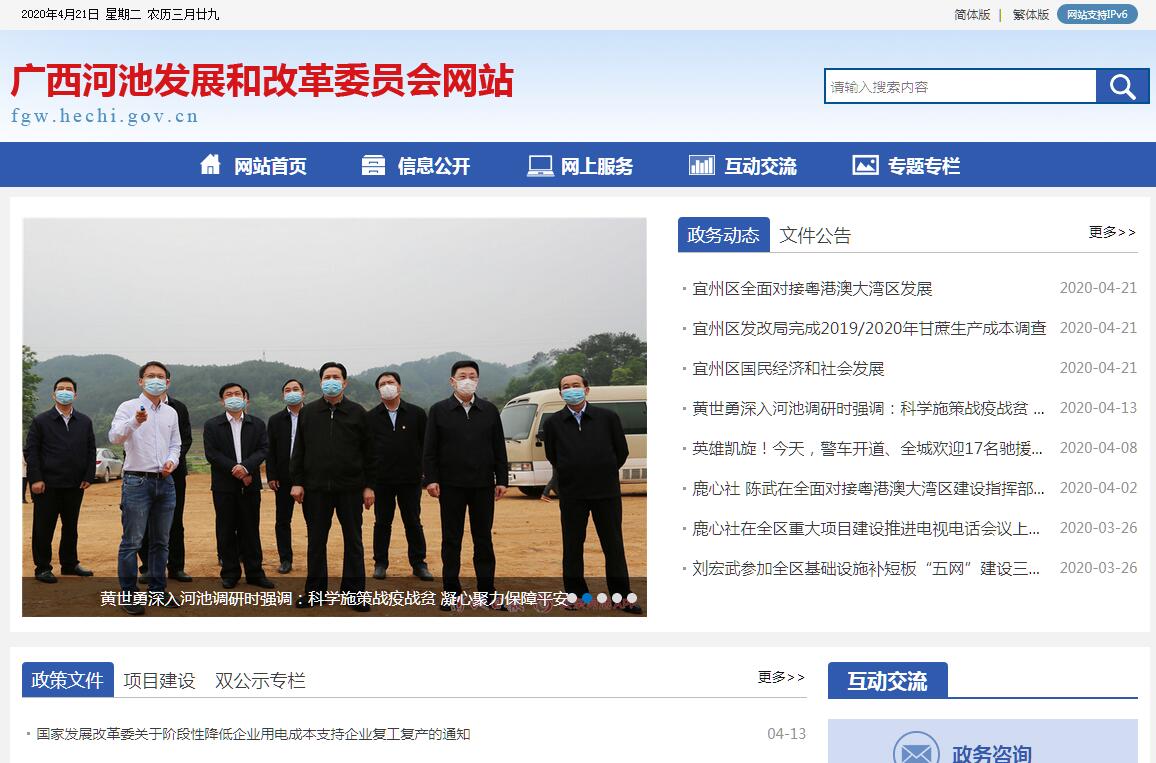Select the last carousel slide dot
Screen dimensions: 1156x763
point(632,599)
